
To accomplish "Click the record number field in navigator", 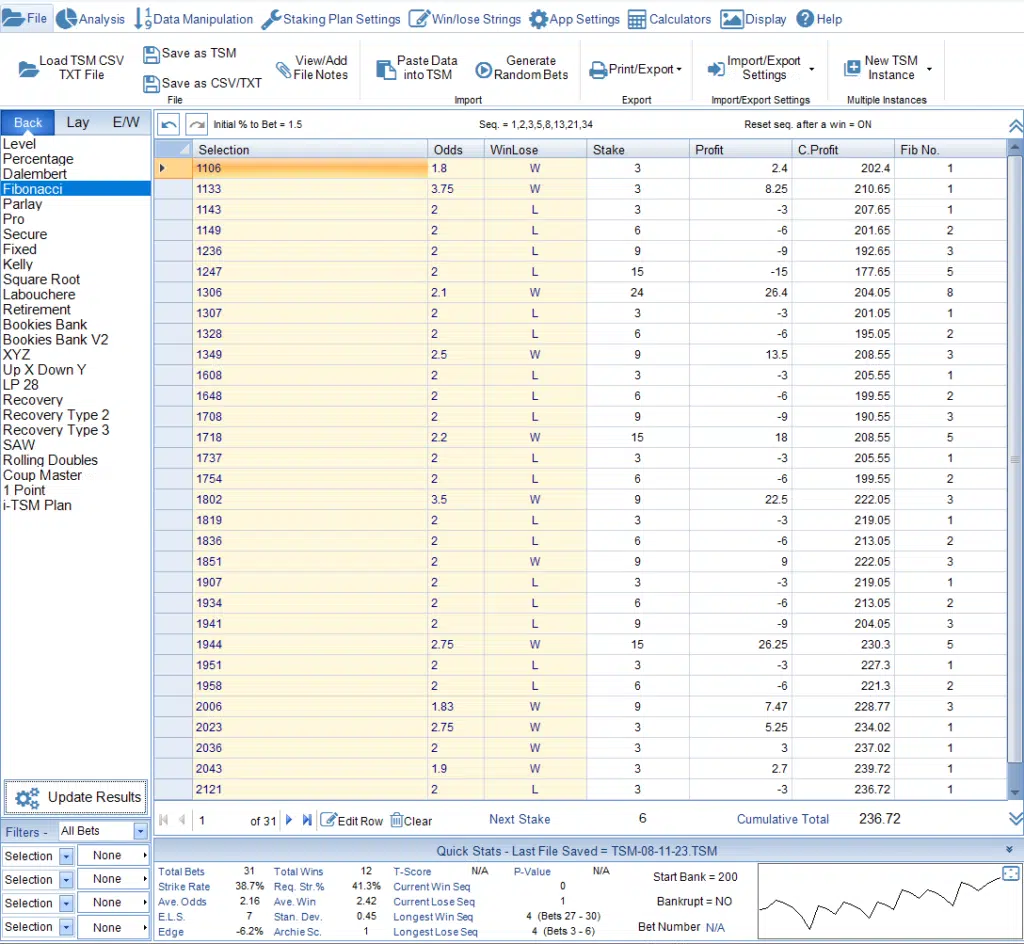I will click(x=219, y=821).
